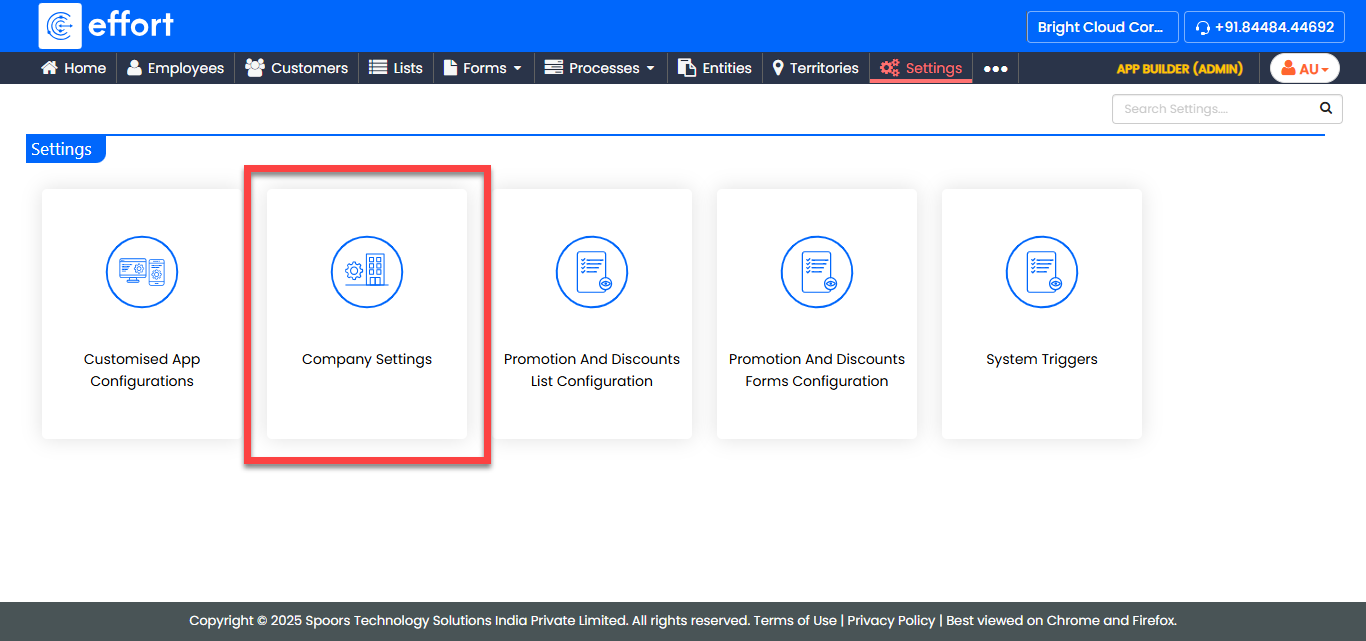The image size is (1366, 641).
Task: Click the Bright Cloud Cor... company button
Action: 1101,27
